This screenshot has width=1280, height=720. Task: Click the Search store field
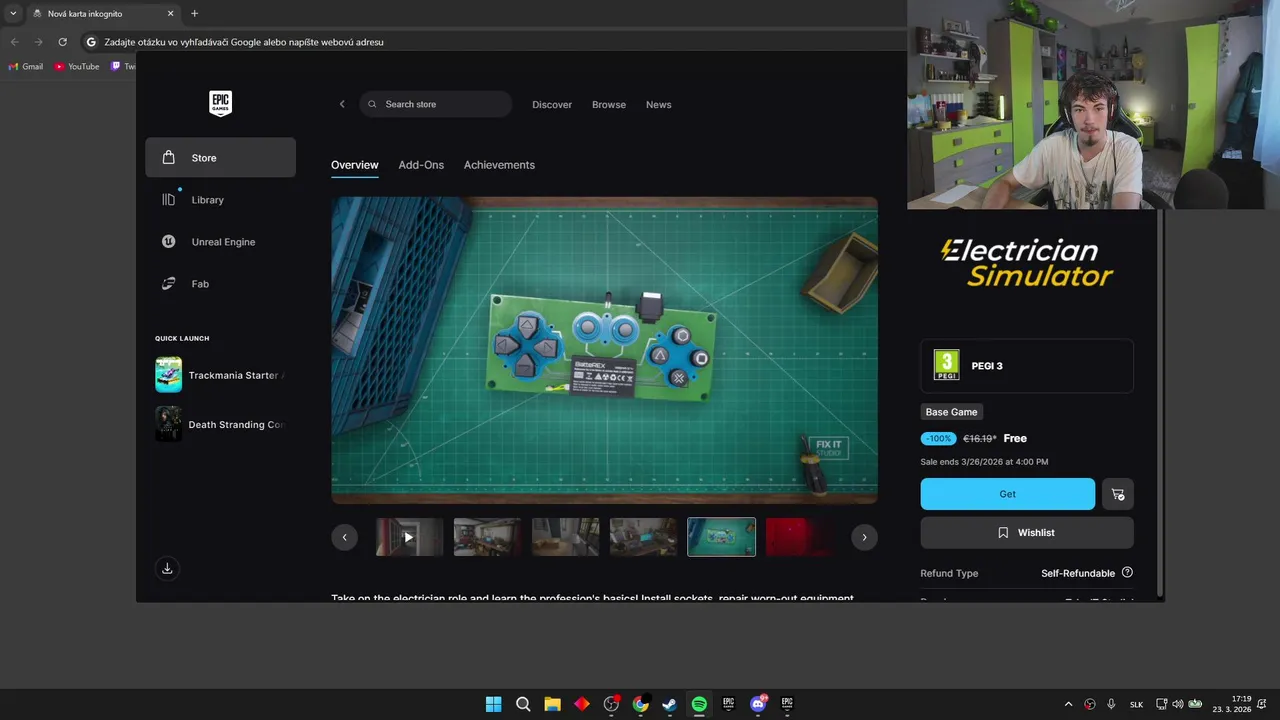(436, 104)
